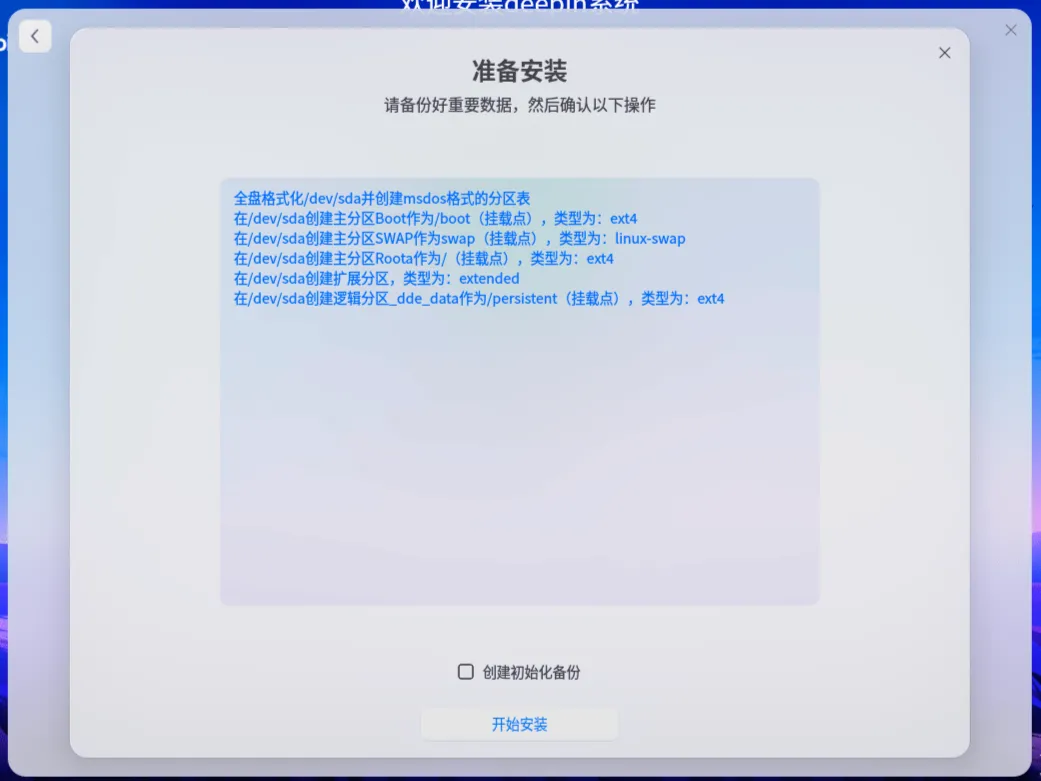Close the preparation dialog with its X
This screenshot has height=781, width=1041.
click(944, 52)
